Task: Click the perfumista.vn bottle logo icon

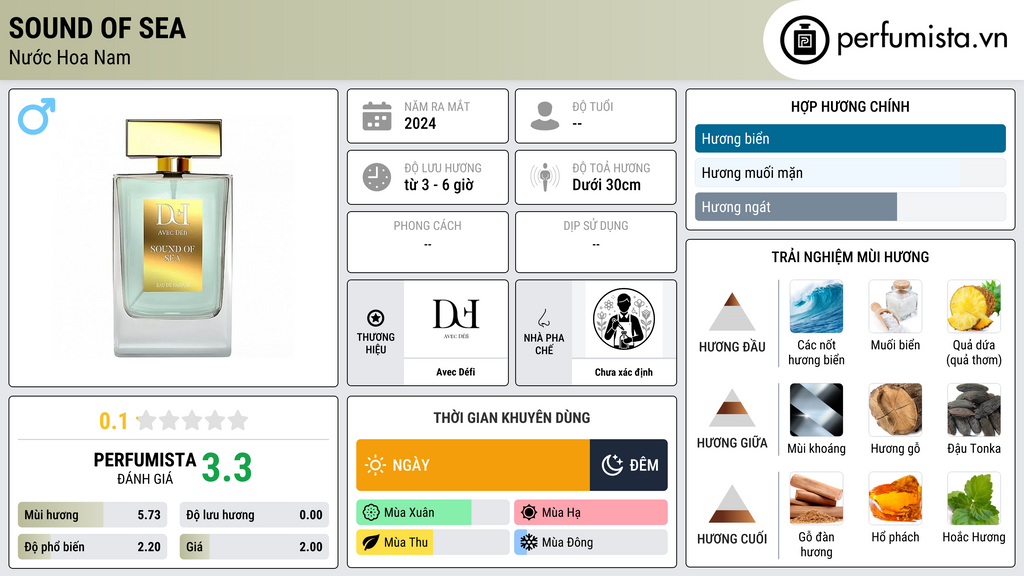Action: [805, 40]
